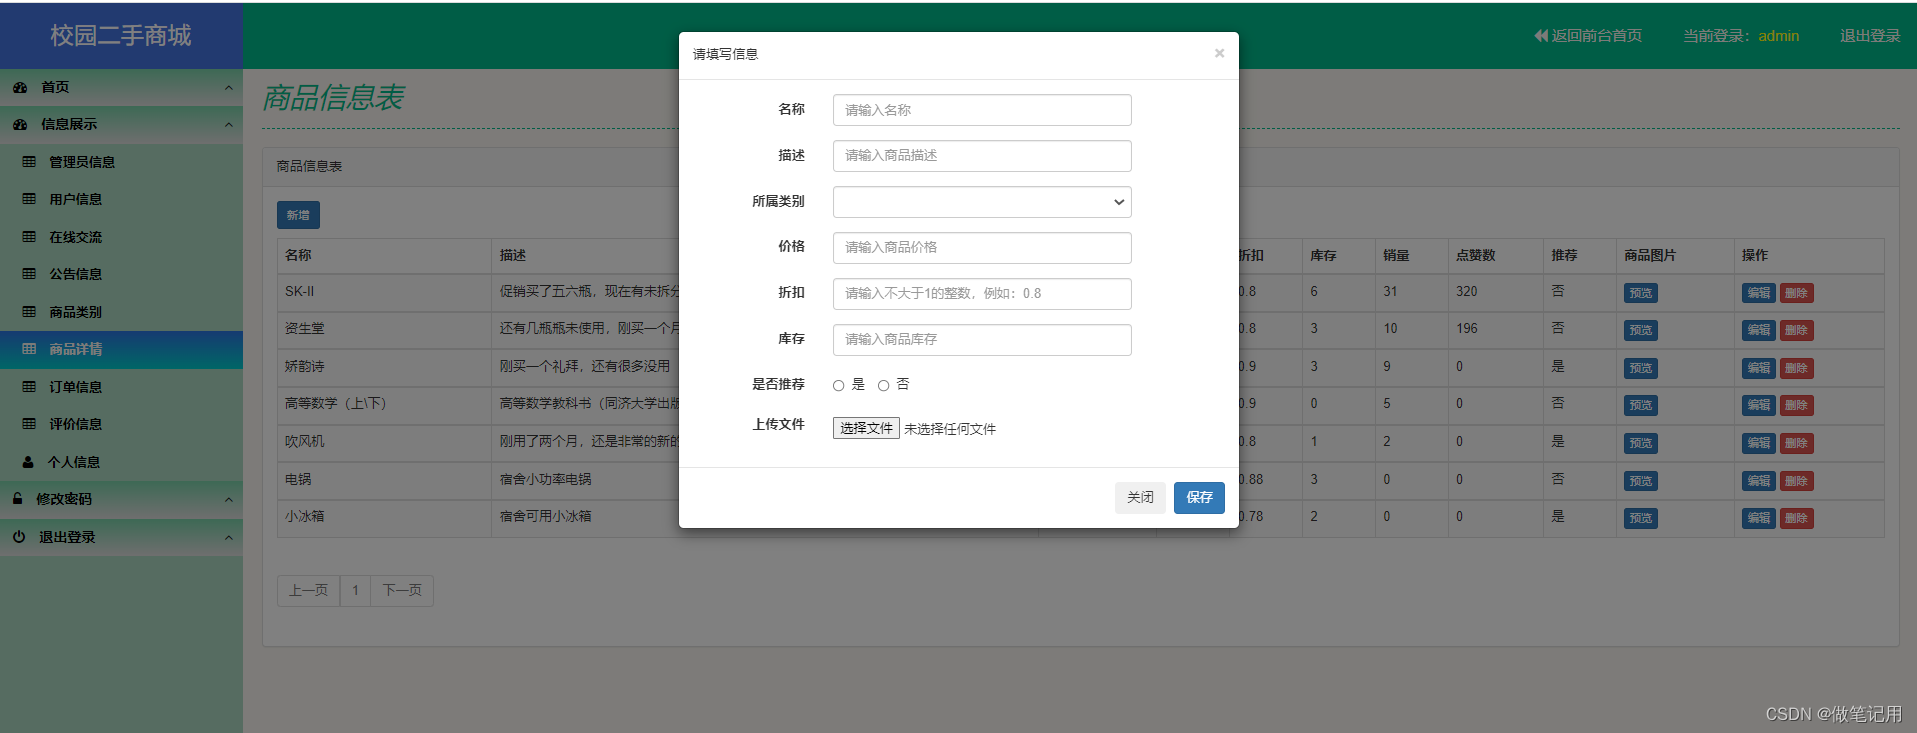The height and width of the screenshot is (733, 1917).
Task: Click the 保存 button
Action: tap(1199, 497)
